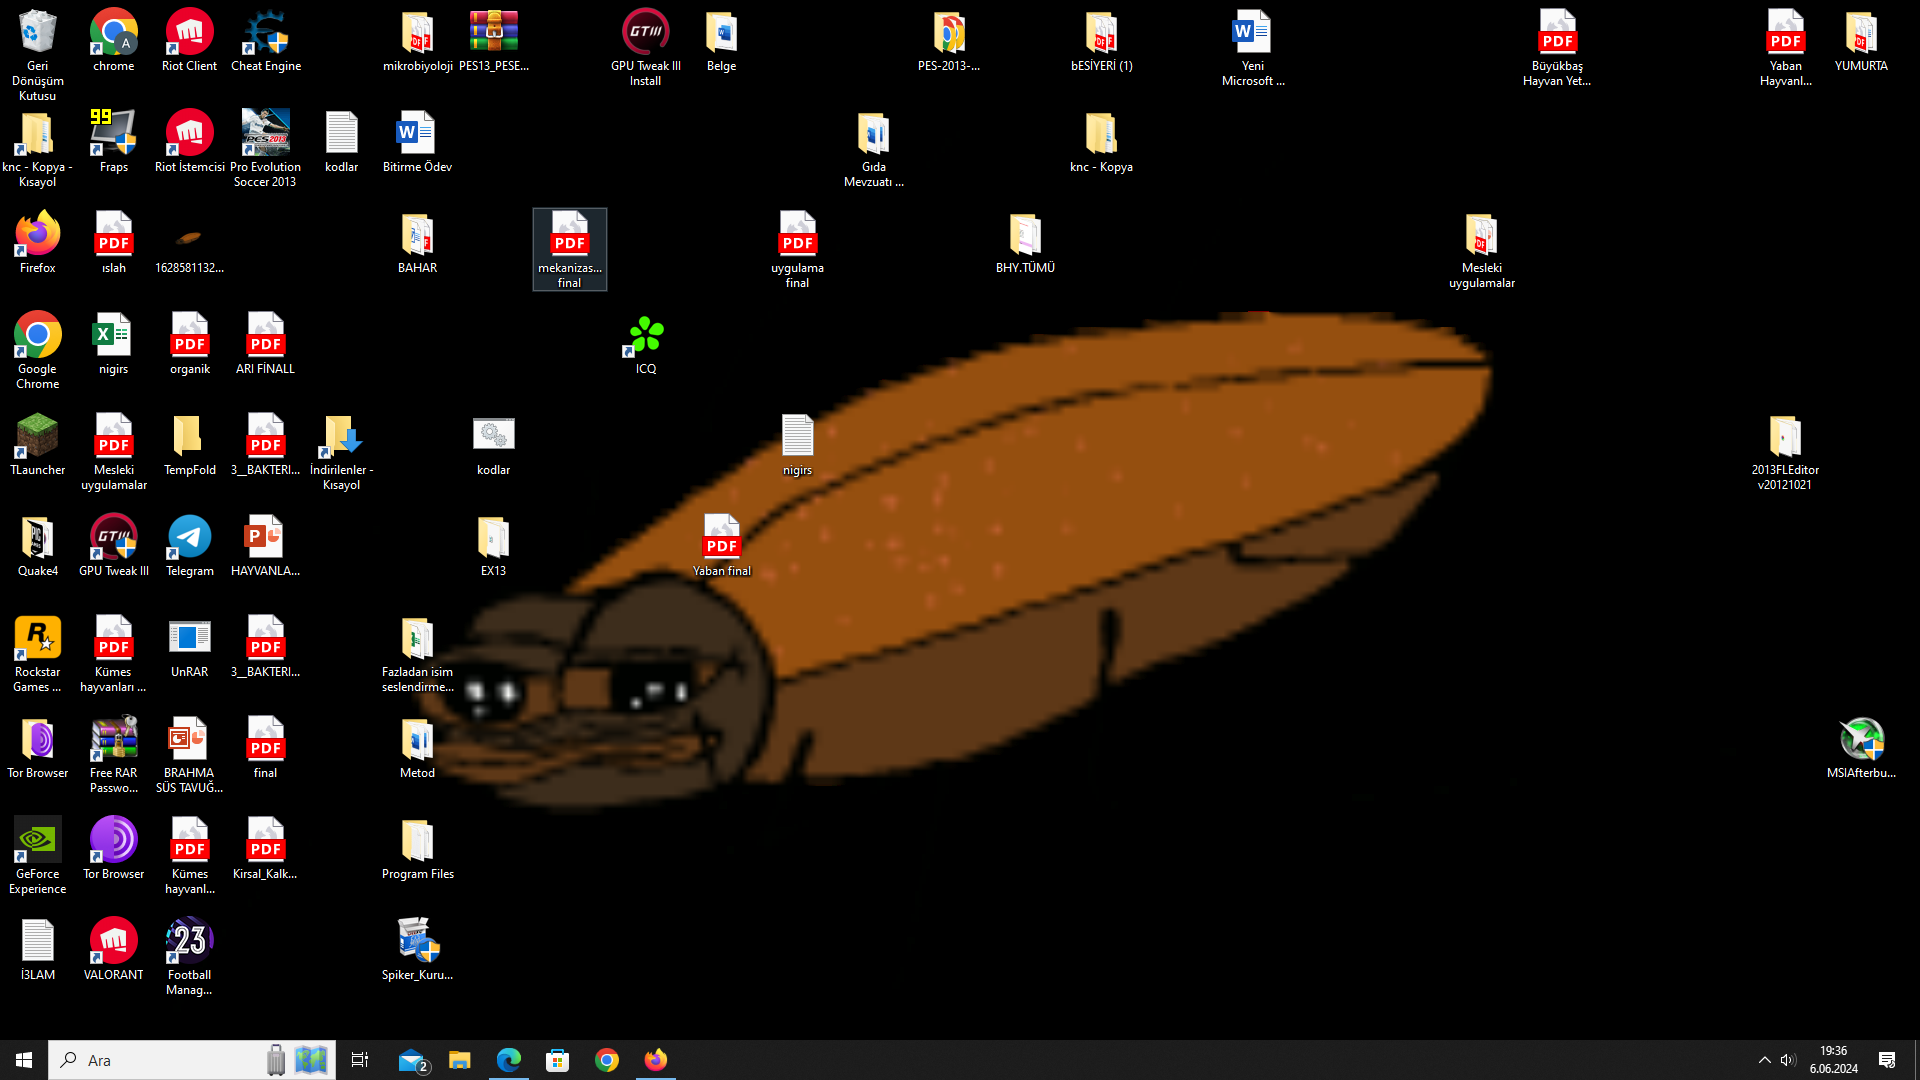Open the volume control in tray
The height and width of the screenshot is (1080, 1920).
point(1789,1060)
